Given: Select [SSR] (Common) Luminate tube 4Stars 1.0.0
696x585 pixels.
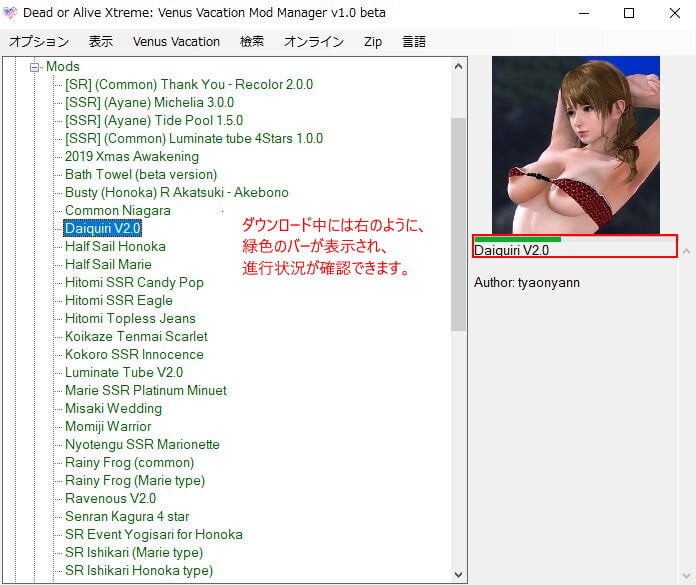Looking at the screenshot, I should [194, 138].
